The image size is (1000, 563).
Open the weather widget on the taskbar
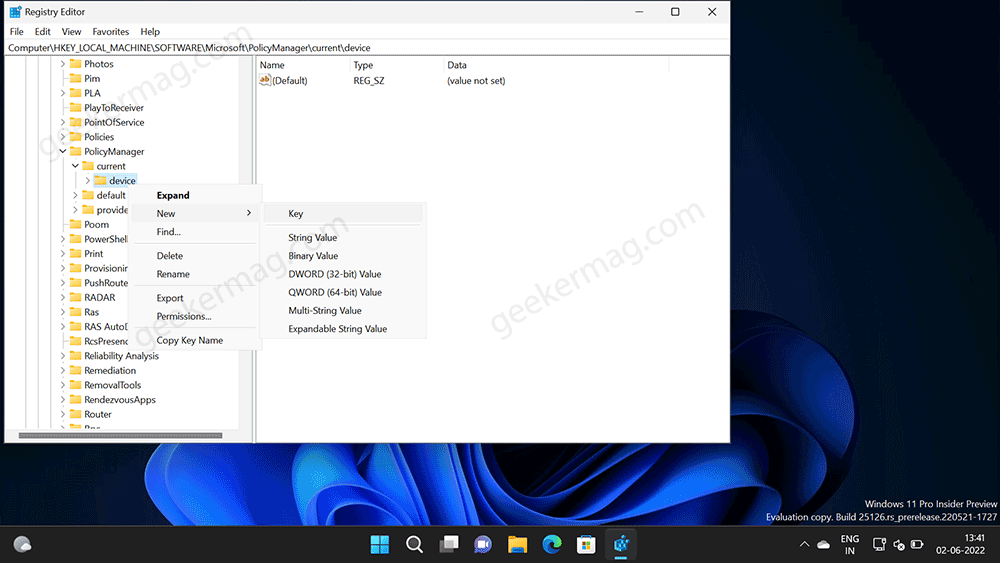click(22, 545)
